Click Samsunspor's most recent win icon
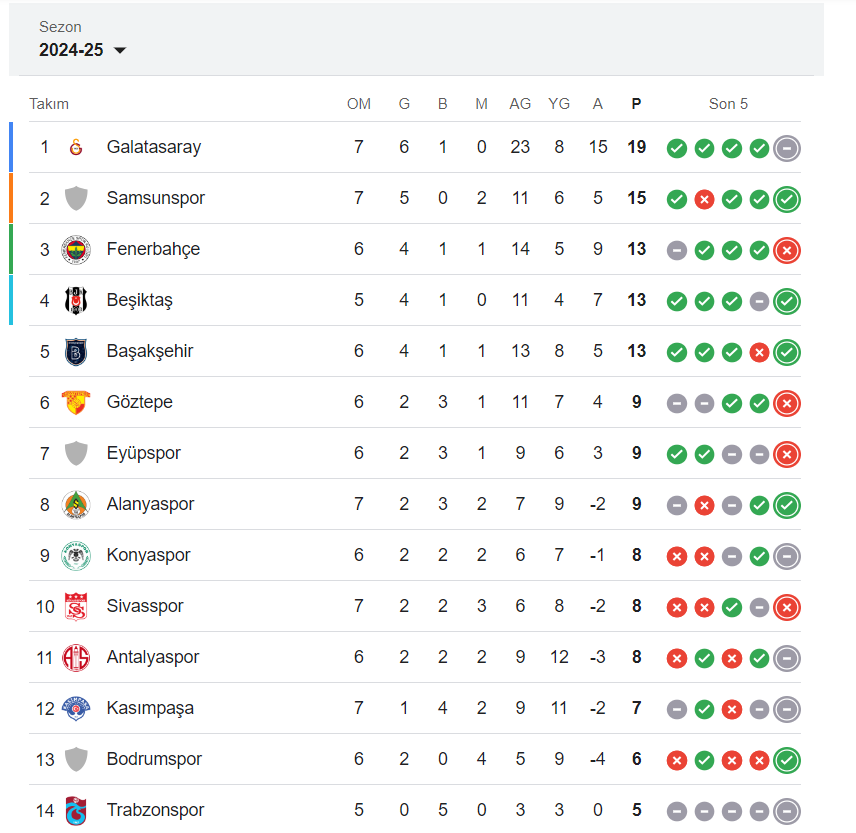This screenshot has width=856, height=833. coord(787,199)
